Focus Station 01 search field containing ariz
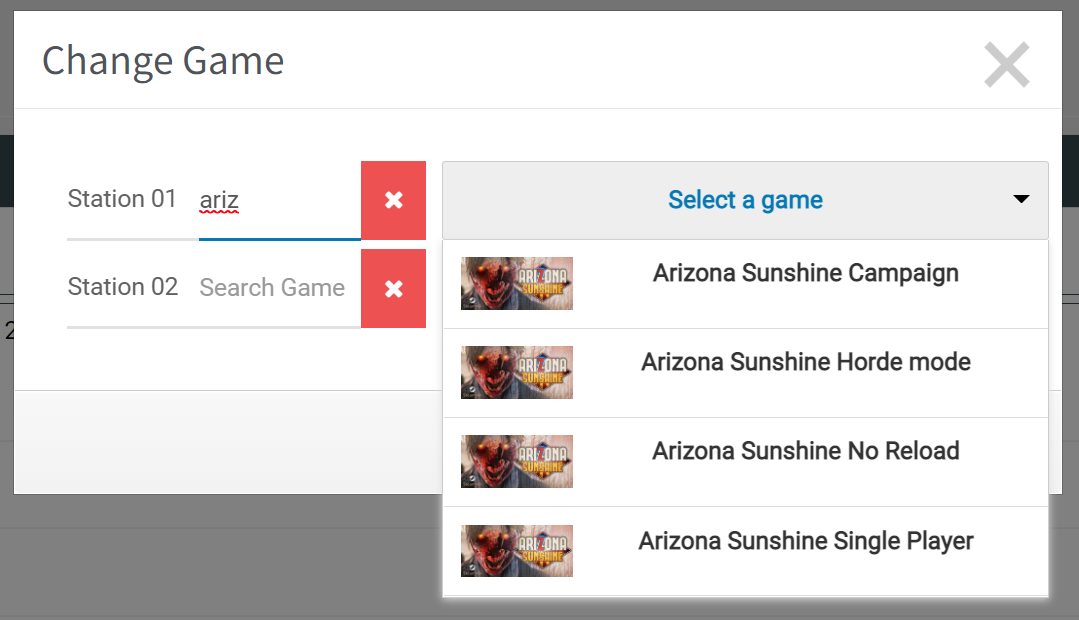This screenshot has height=620, width=1079. pos(279,200)
